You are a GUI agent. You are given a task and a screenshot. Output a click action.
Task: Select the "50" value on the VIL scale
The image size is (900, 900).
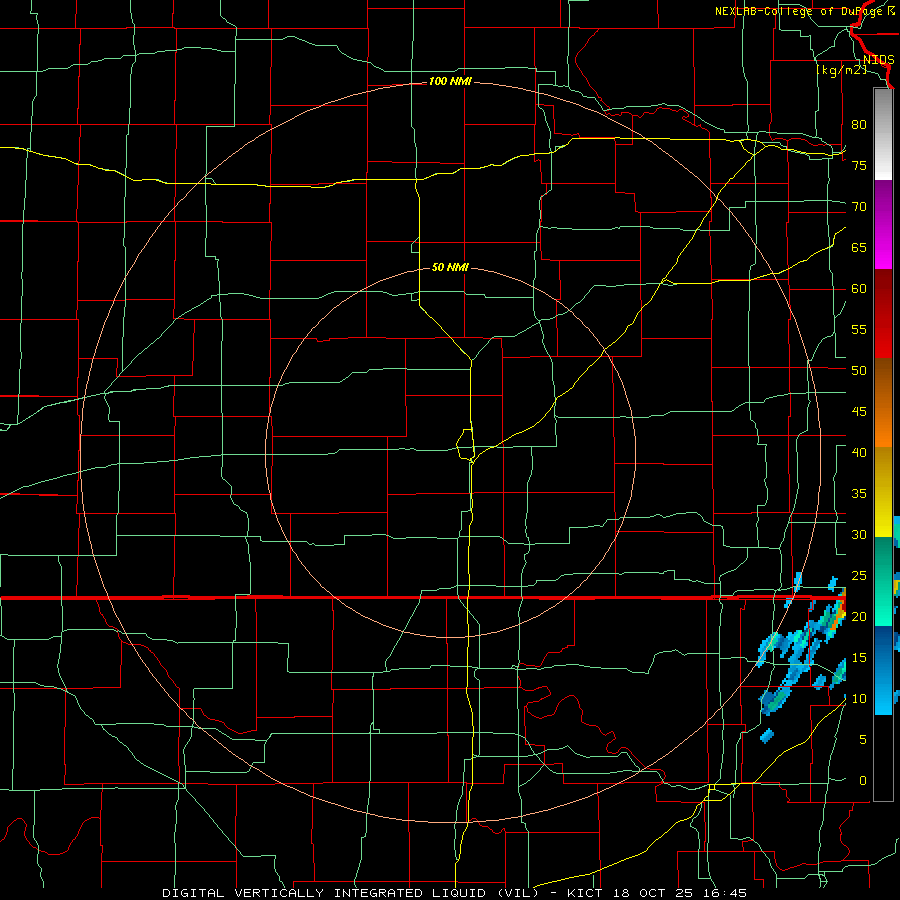coord(859,371)
